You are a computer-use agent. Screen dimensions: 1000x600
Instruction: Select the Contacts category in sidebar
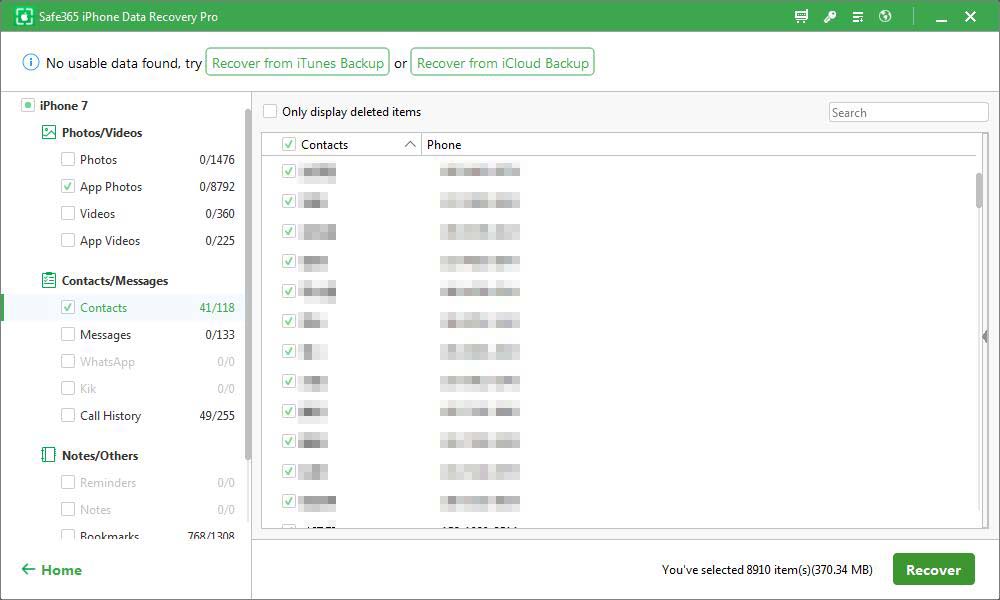(x=103, y=307)
